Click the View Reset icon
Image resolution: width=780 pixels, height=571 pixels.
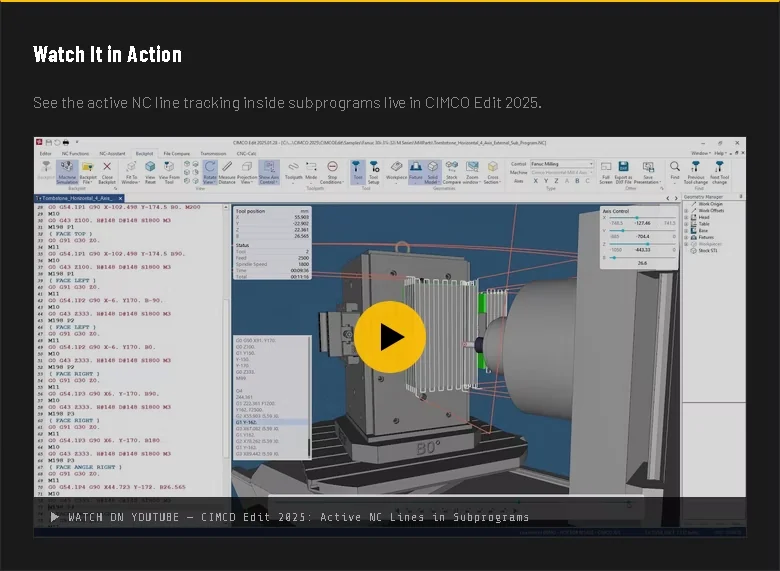click(x=150, y=172)
